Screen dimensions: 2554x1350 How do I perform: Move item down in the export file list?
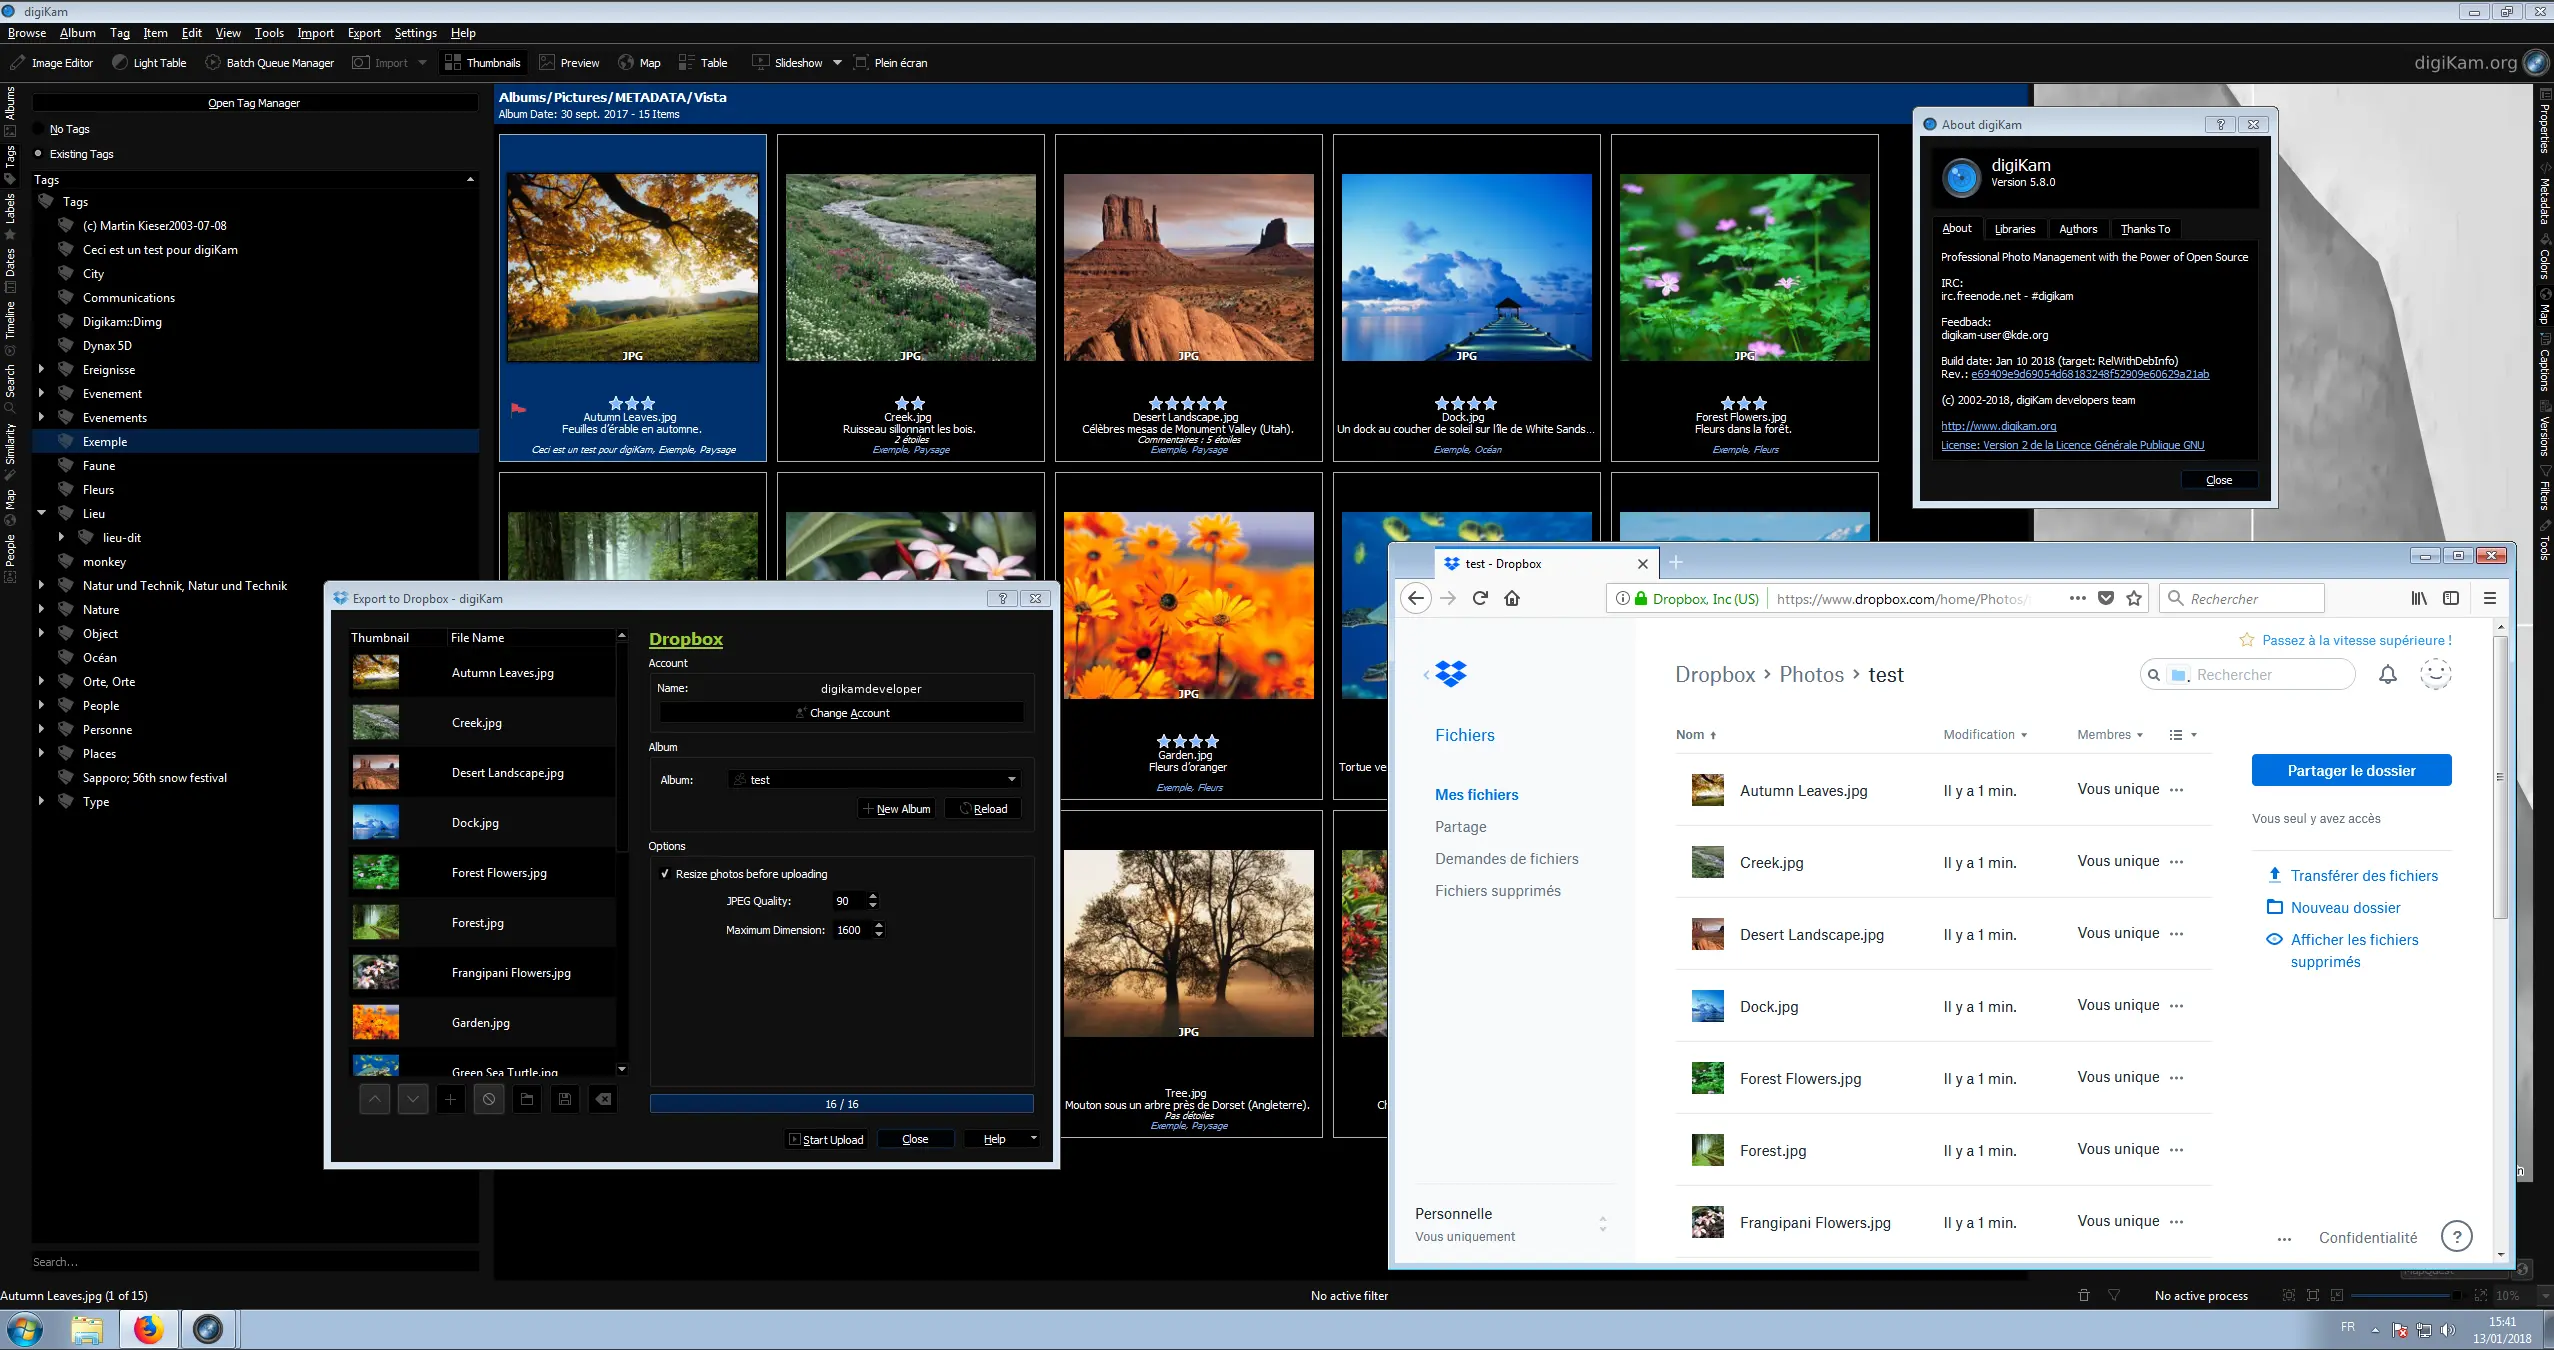413,1100
